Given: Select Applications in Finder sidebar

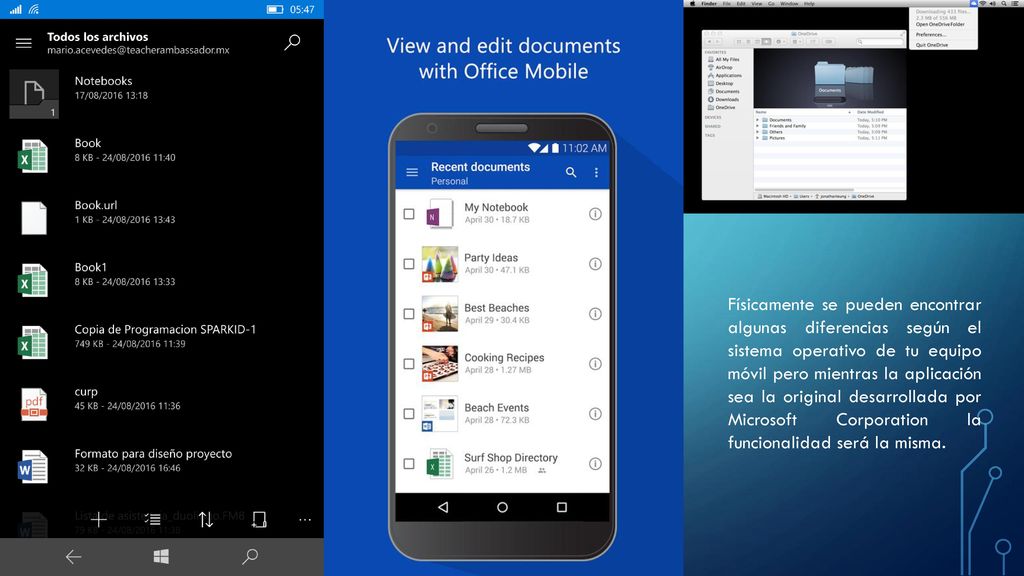Looking at the screenshot, I should pyautogui.click(x=725, y=75).
